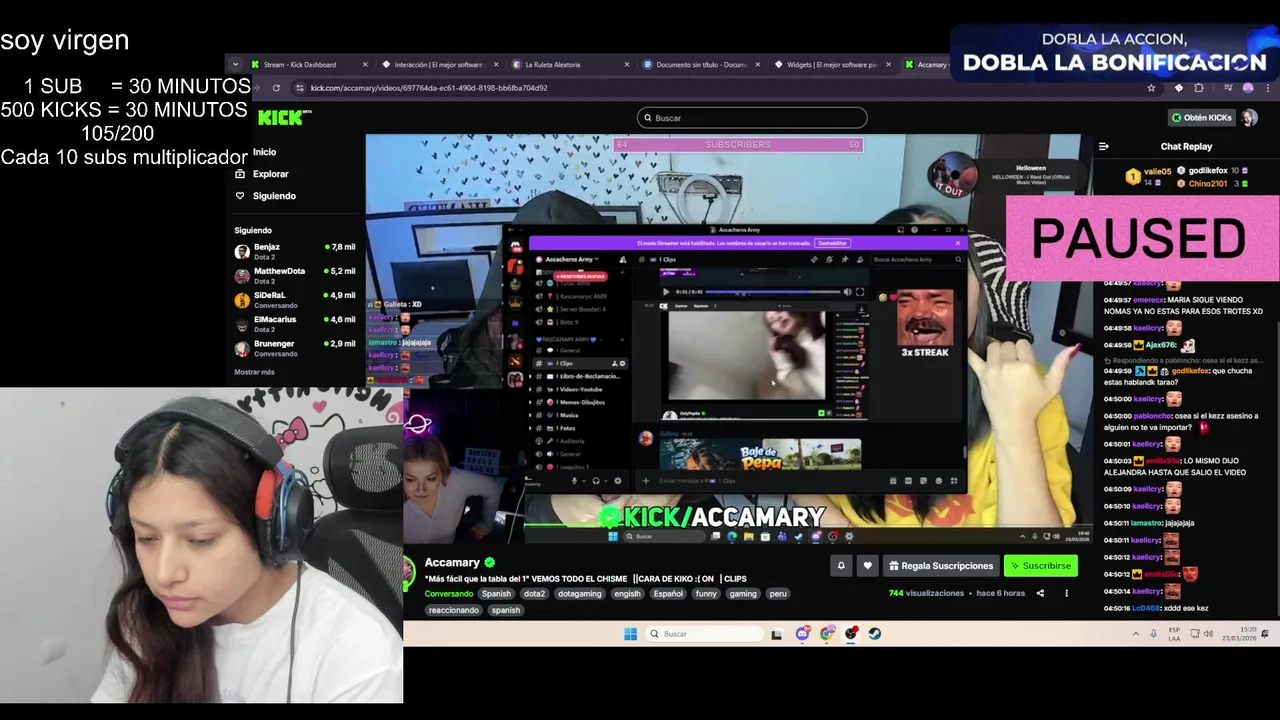Click the browser address bar URL
The image size is (1280, 720).
429,88
